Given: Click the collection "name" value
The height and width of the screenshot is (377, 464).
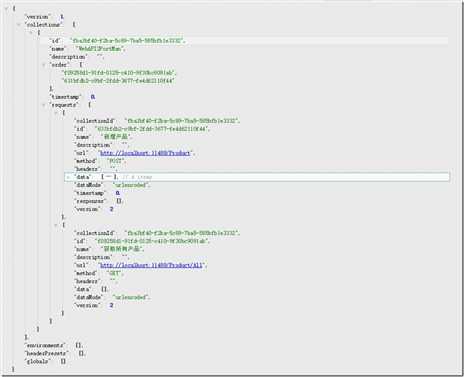Looking at the screenshot, I should click(x=100, y=49).
